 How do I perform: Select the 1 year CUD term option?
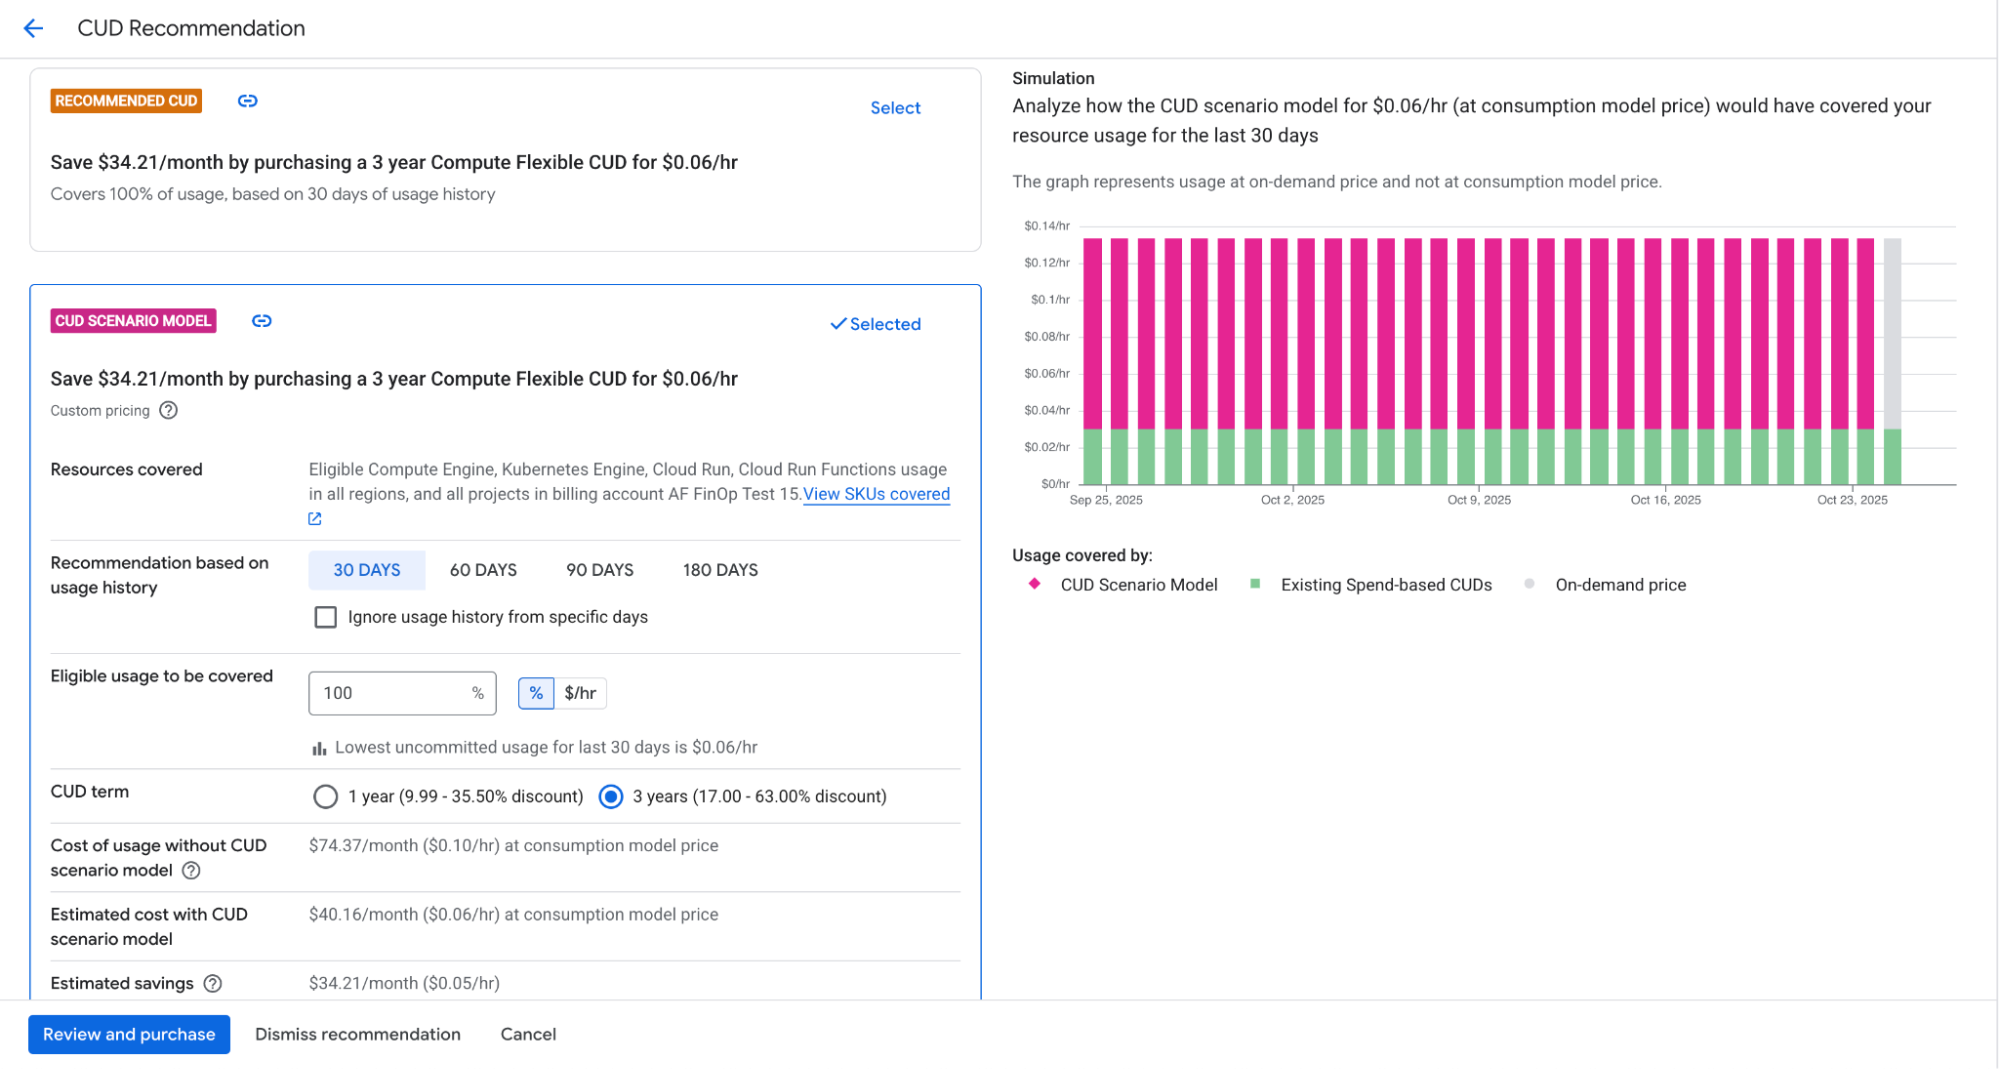pyautogui.click(x=325, y=796)
